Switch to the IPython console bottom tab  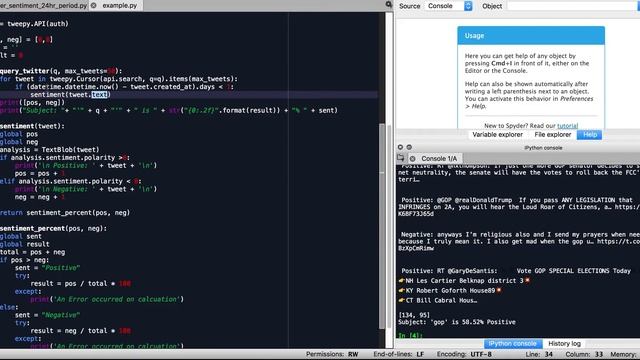513,344
